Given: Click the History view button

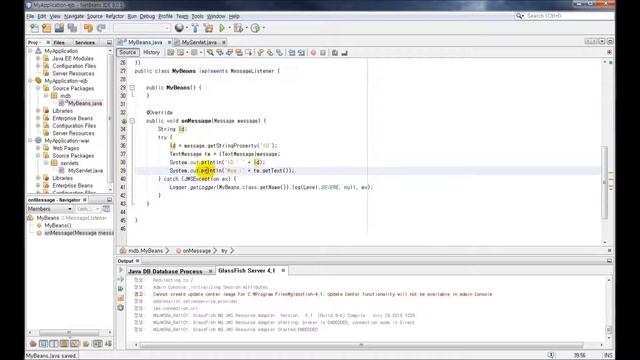Looking at the screenshot, I should click(151, 52).
